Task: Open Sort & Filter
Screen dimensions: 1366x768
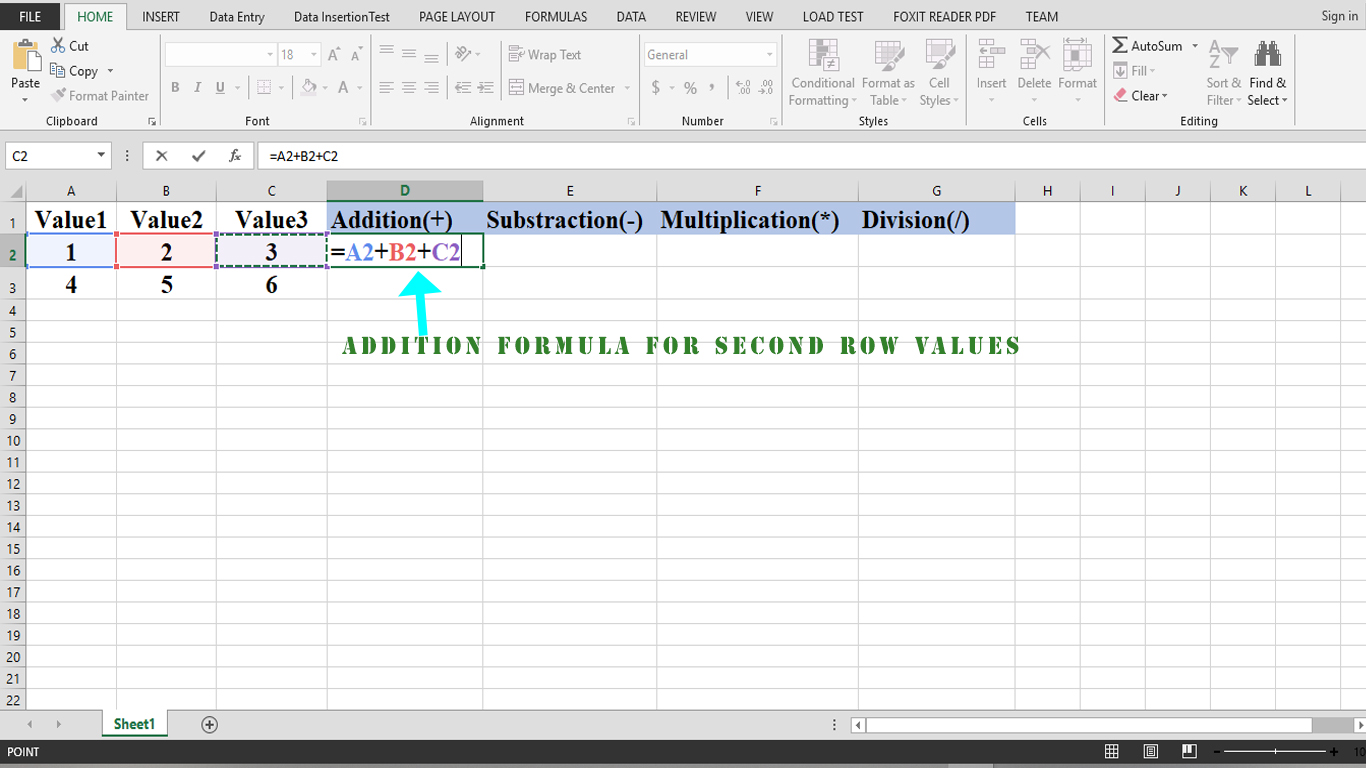Action: tap(1222, 72)
